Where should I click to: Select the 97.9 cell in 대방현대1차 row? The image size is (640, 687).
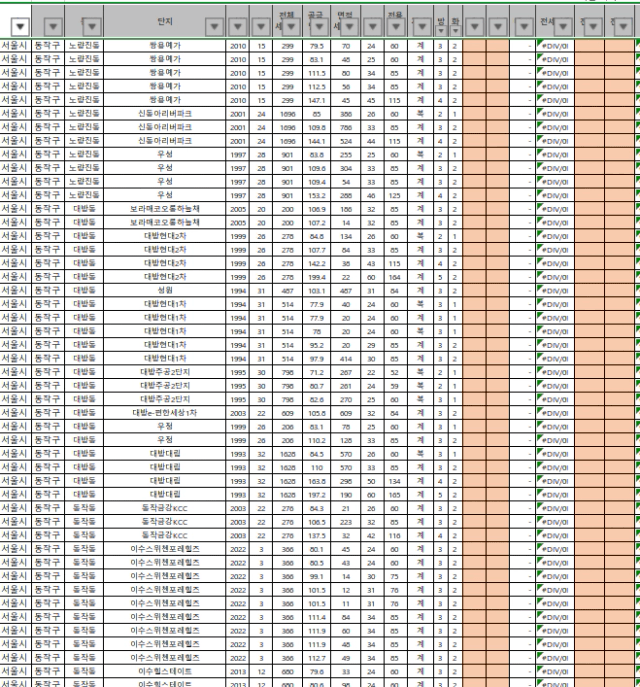click(316, 358)
